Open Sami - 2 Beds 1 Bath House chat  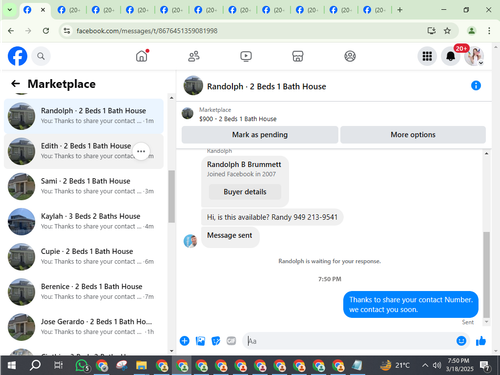point(84,186)
